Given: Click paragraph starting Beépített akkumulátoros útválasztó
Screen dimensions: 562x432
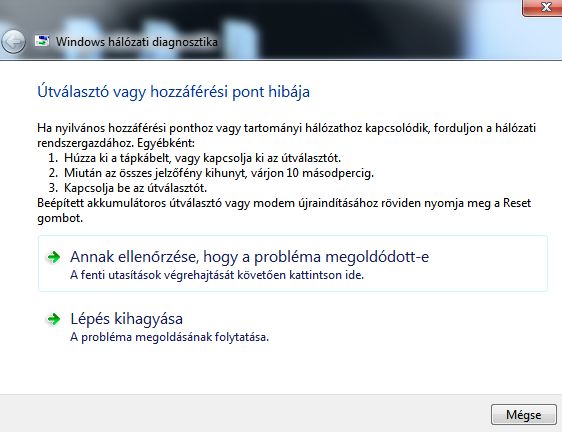Looking at the screenshot, I should click(x=284, y=210).
